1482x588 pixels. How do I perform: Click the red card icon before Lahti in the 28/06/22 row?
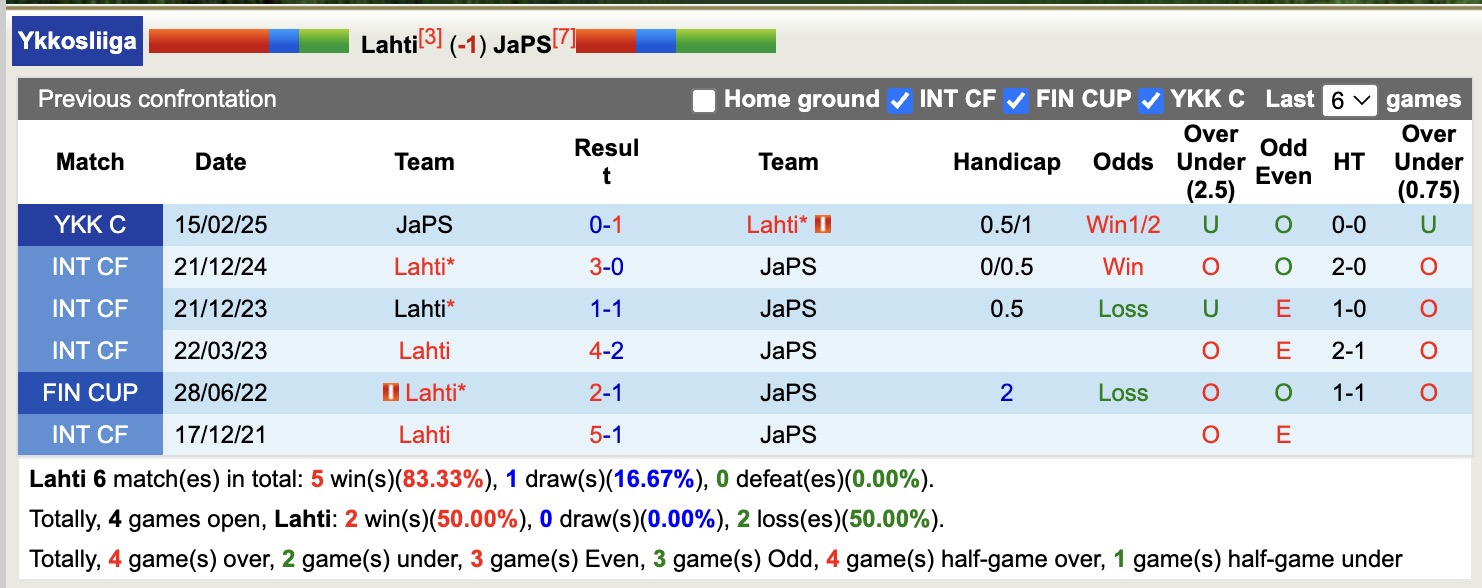click(x=390, y=393)
